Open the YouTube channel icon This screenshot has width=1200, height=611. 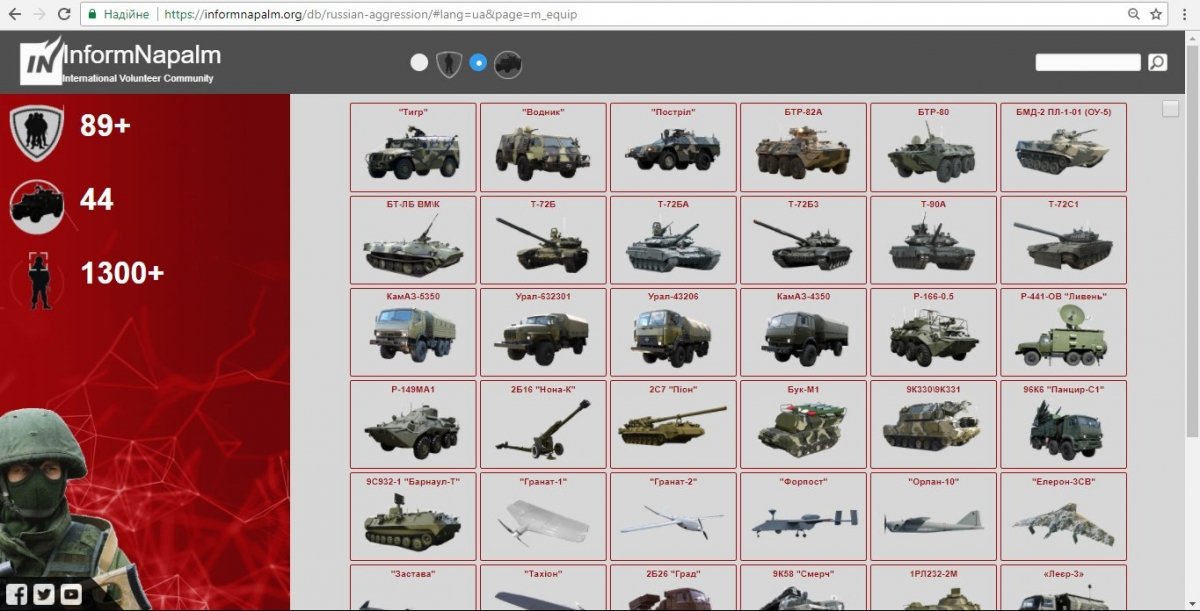coord(70,594)
